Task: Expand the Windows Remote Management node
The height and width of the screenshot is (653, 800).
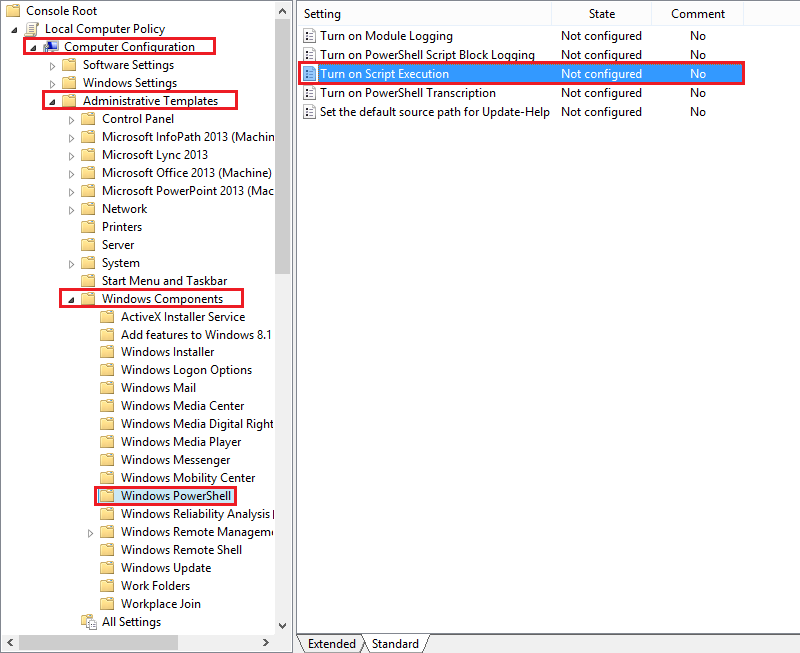Action: click(x=90, y=531)
